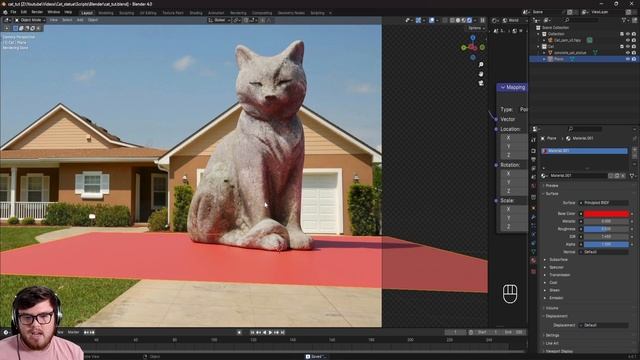Screen dimensions: 640x360
Task: Hide the Cat collection with its eye icon
Action: 628,47
